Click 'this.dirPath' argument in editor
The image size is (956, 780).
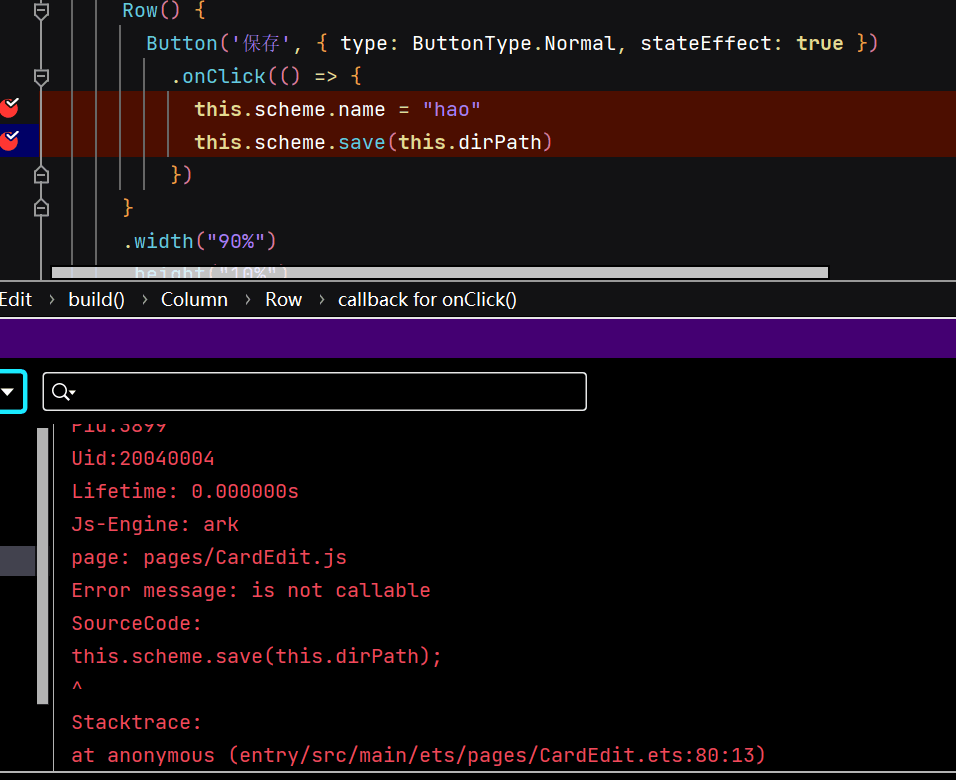[x=470, y=143]
